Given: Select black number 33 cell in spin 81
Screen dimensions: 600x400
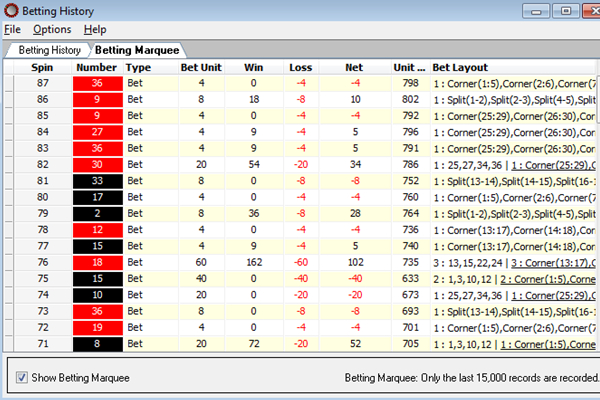Looking at the screenshot, I should 97,181.
